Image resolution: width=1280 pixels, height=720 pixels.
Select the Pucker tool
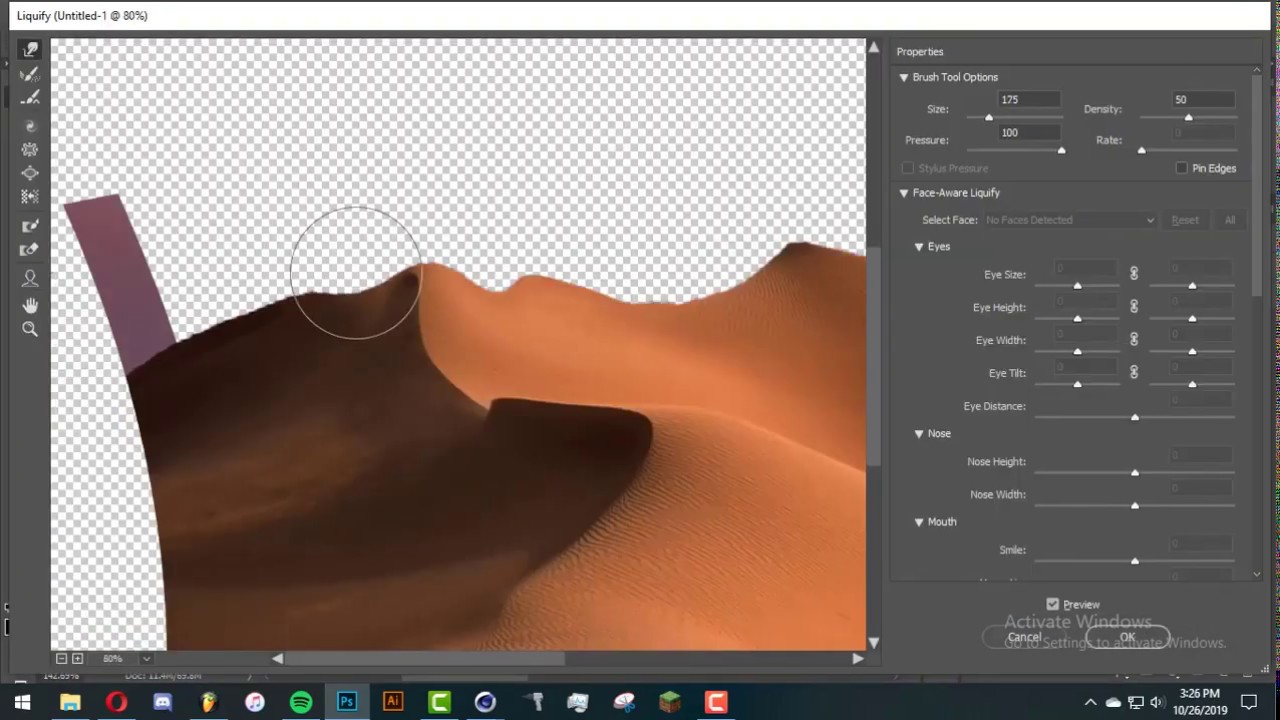click(30, 149)
